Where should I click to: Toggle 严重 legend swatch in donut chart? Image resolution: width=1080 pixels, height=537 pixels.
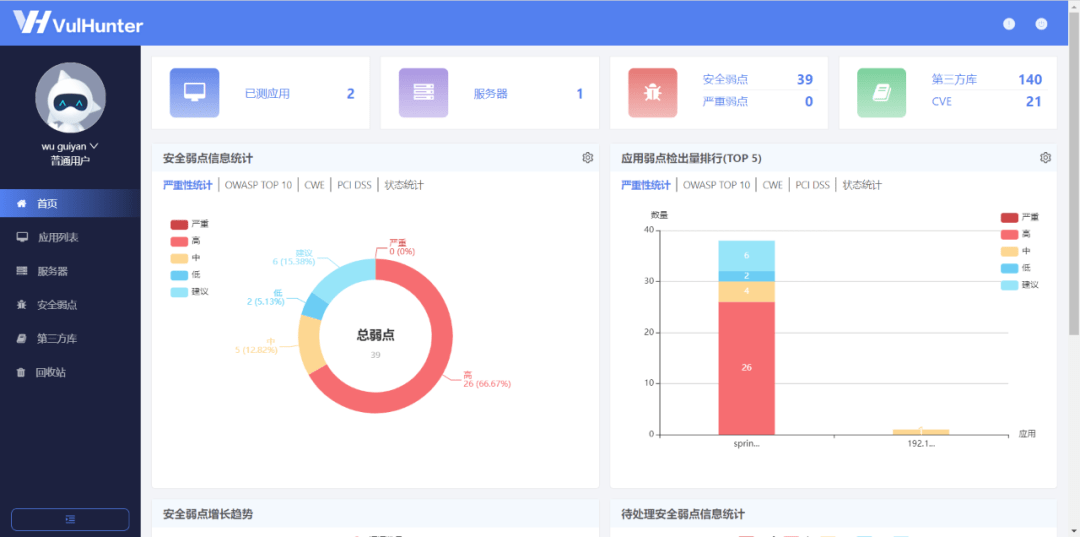pos(179,224)
